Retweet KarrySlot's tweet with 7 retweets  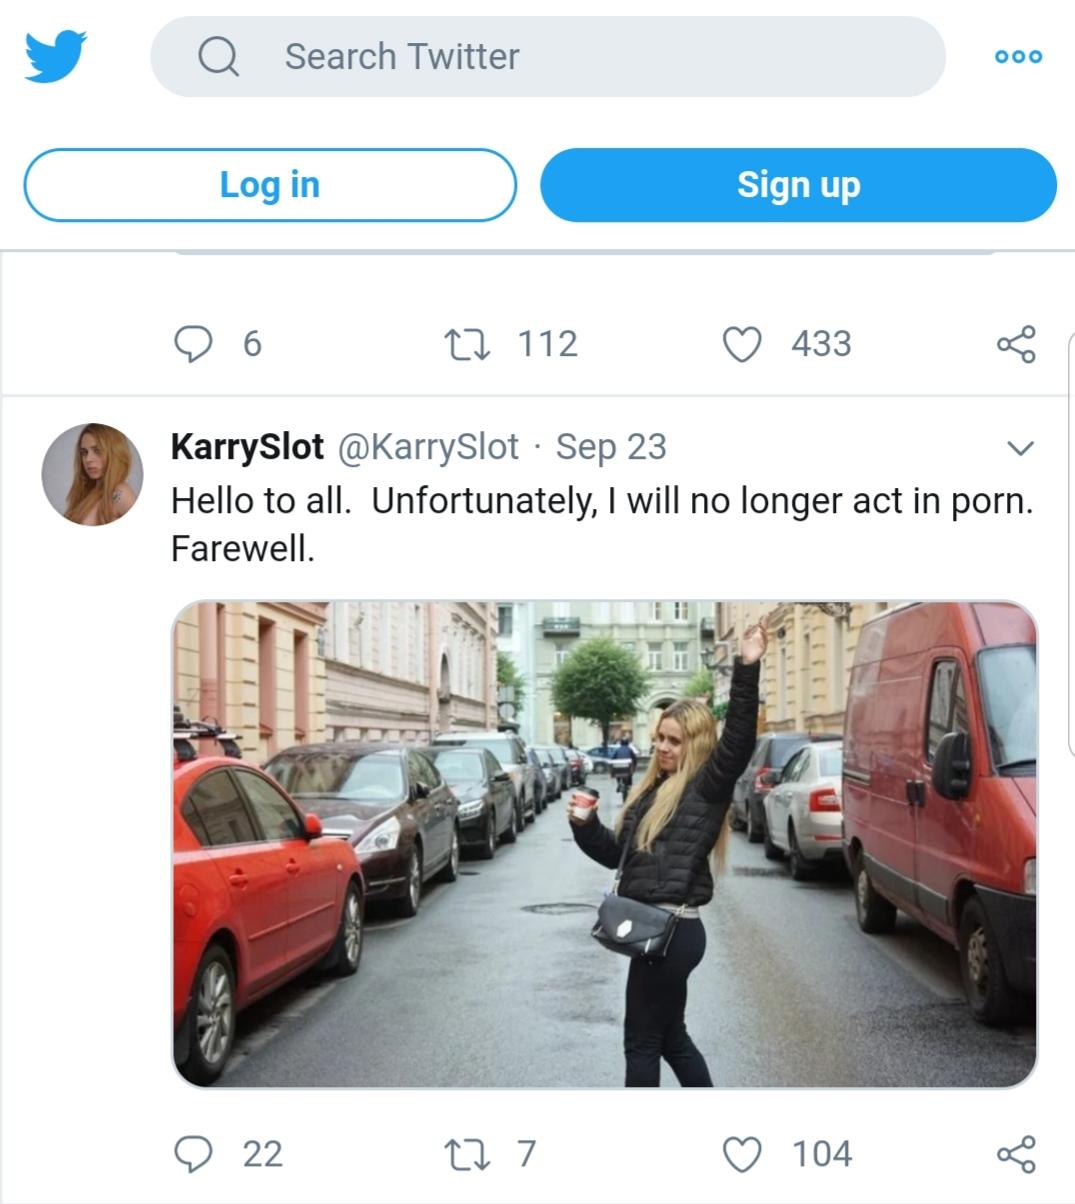click(x=466, y=1154)
